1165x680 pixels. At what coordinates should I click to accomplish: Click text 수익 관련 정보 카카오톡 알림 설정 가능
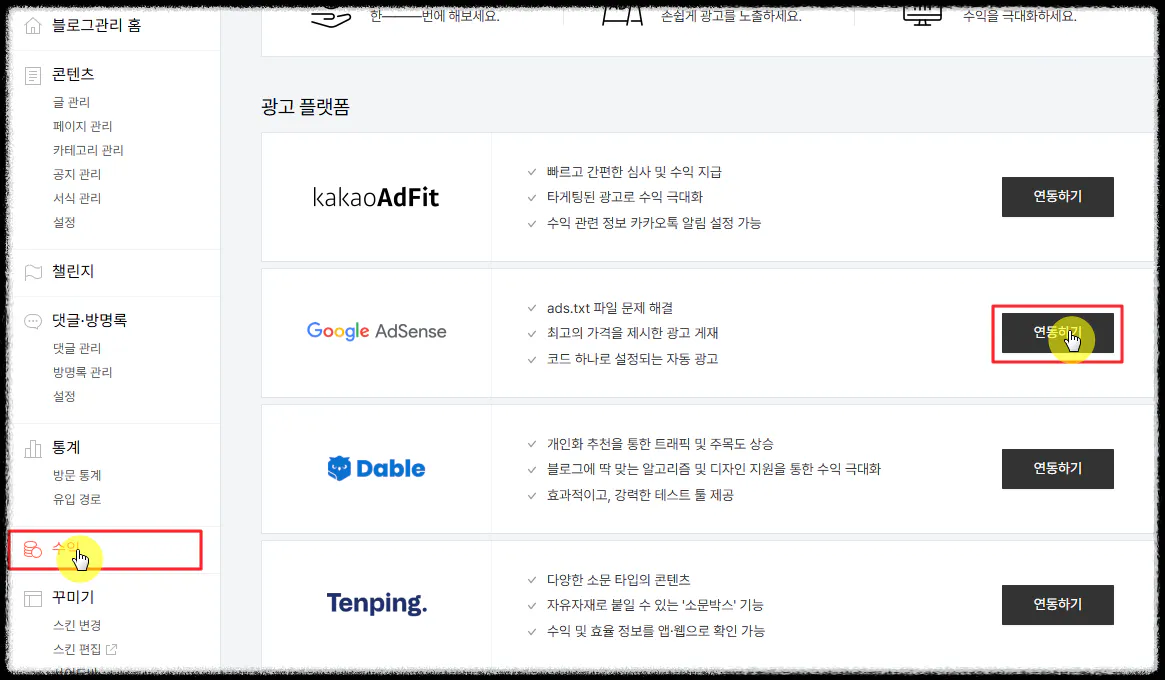(654, 223)
